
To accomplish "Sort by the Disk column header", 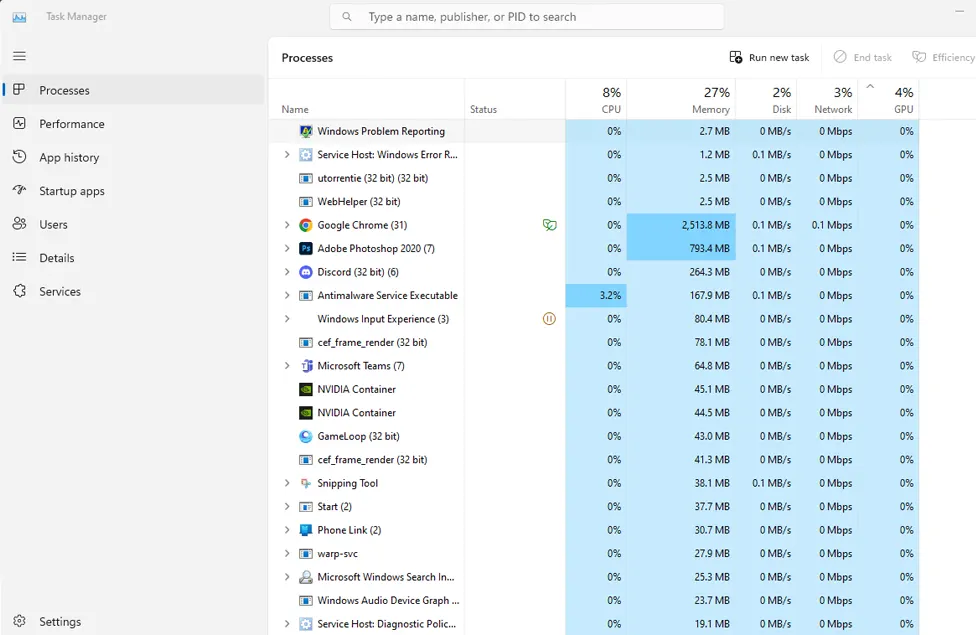I will coord(766,100).
